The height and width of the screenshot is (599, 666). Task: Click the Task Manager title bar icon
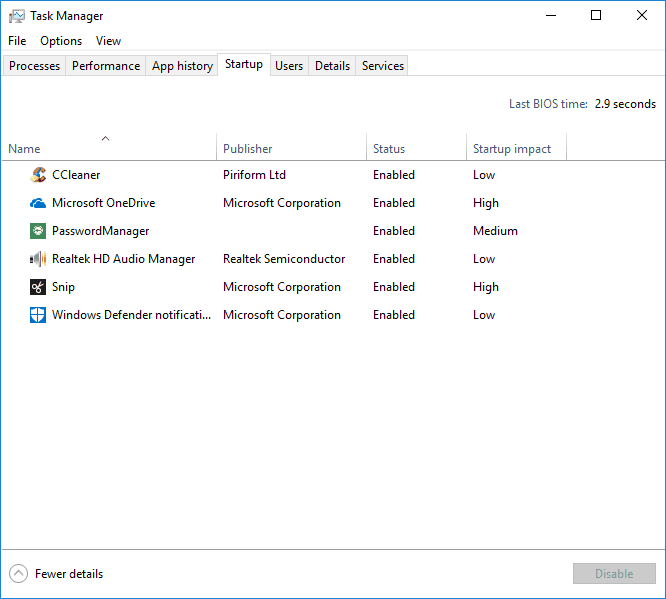point(17,16)
